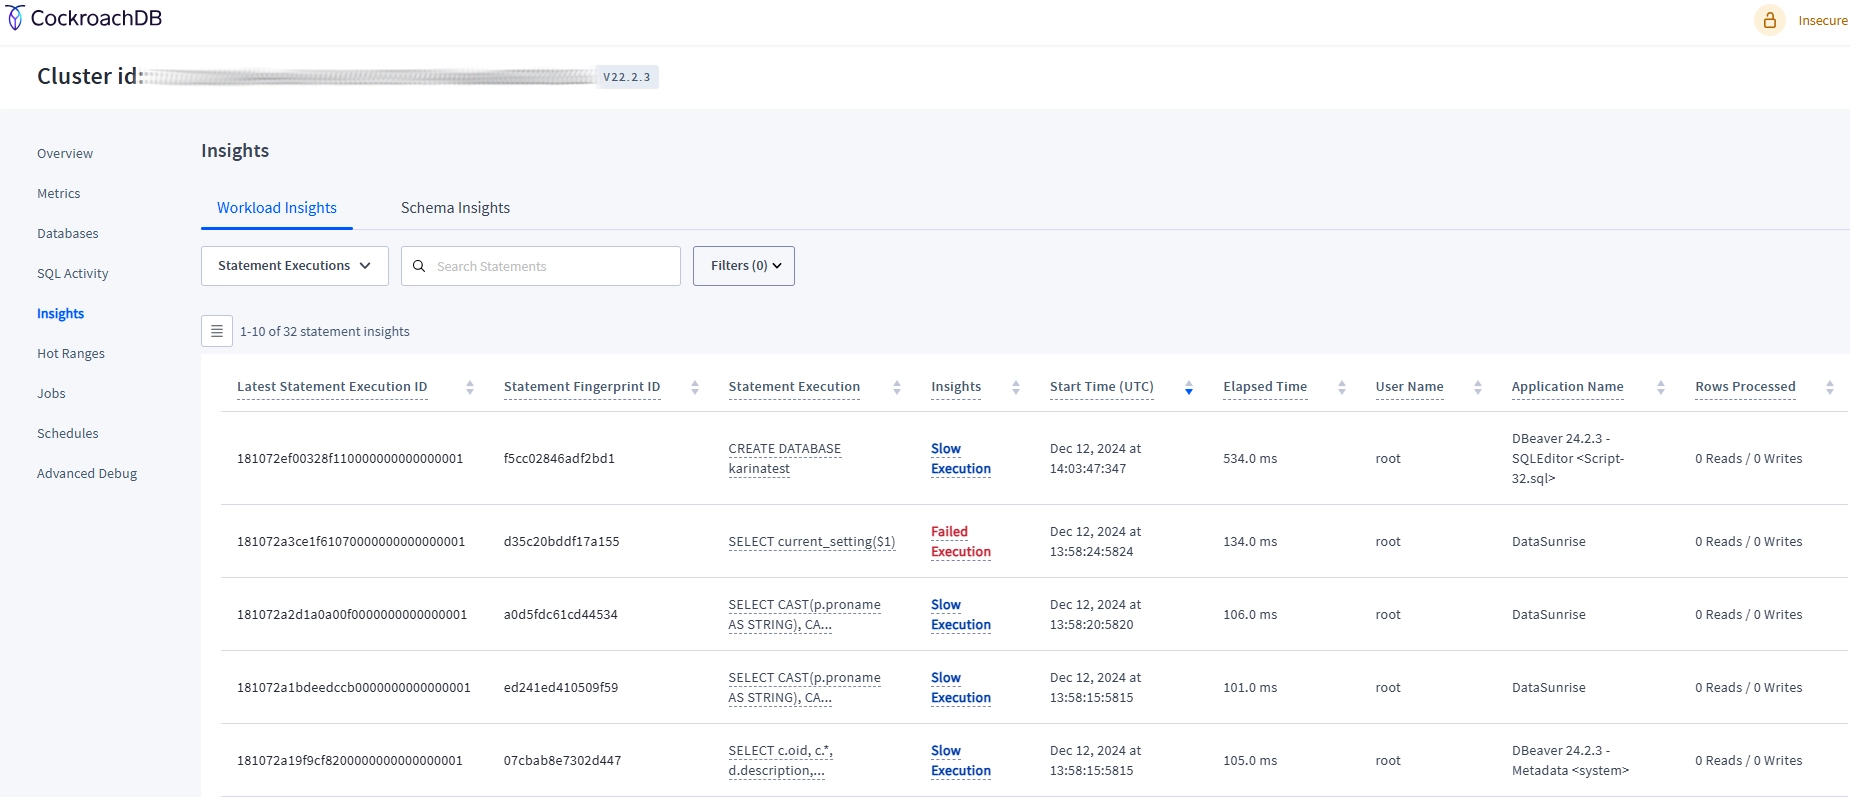The image size is (1850, 797).
Task: Click the search magnifier icon
Action: click(419, 266)
